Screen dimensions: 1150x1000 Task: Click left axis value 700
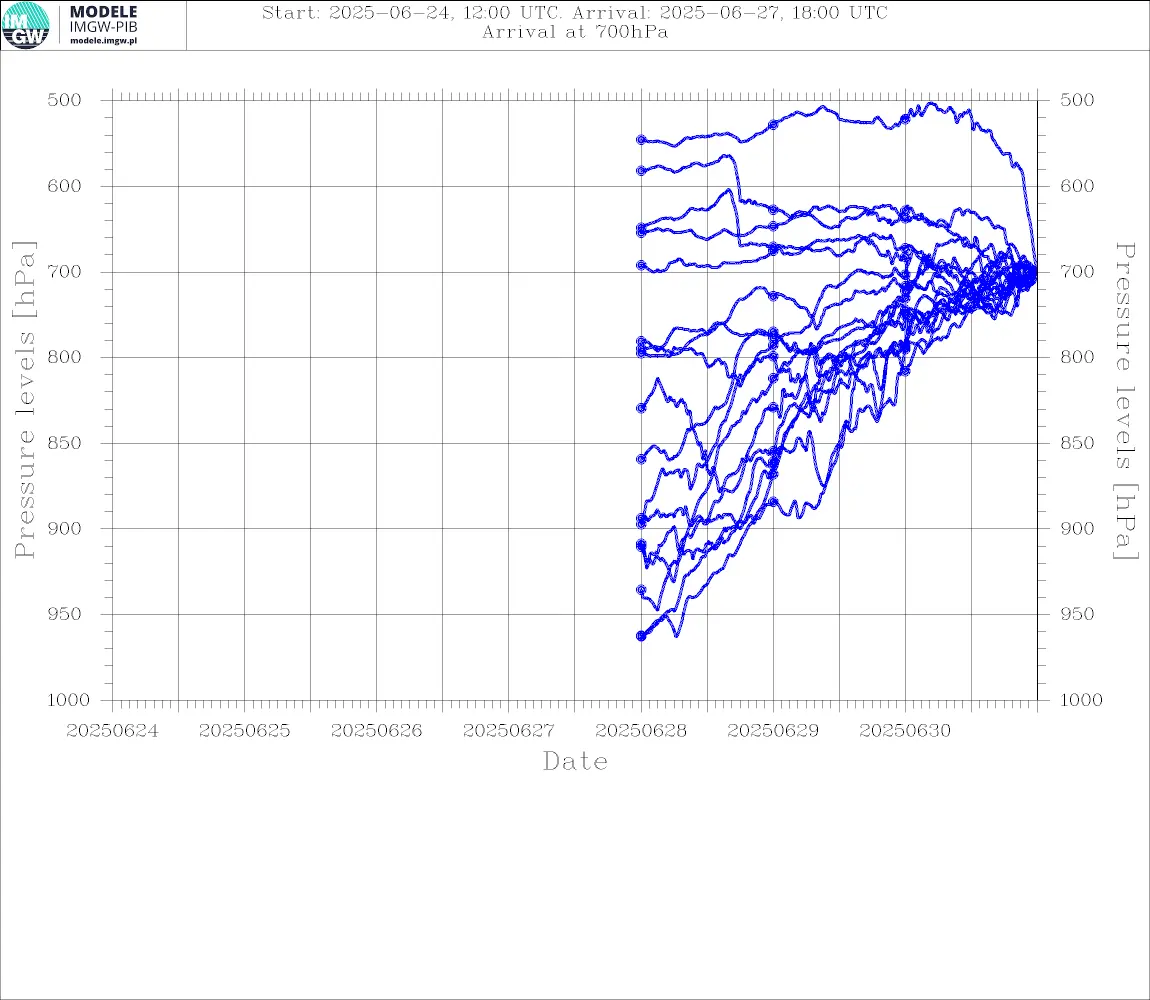click(65, 271)
